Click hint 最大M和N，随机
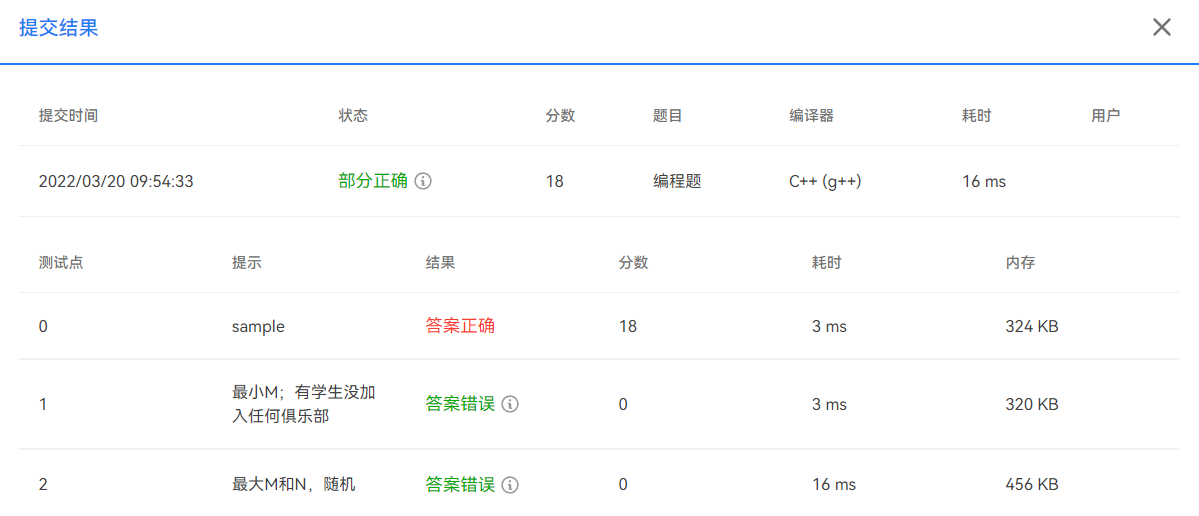This screenshot has height=516, width=1199. [x=294, y=485]
